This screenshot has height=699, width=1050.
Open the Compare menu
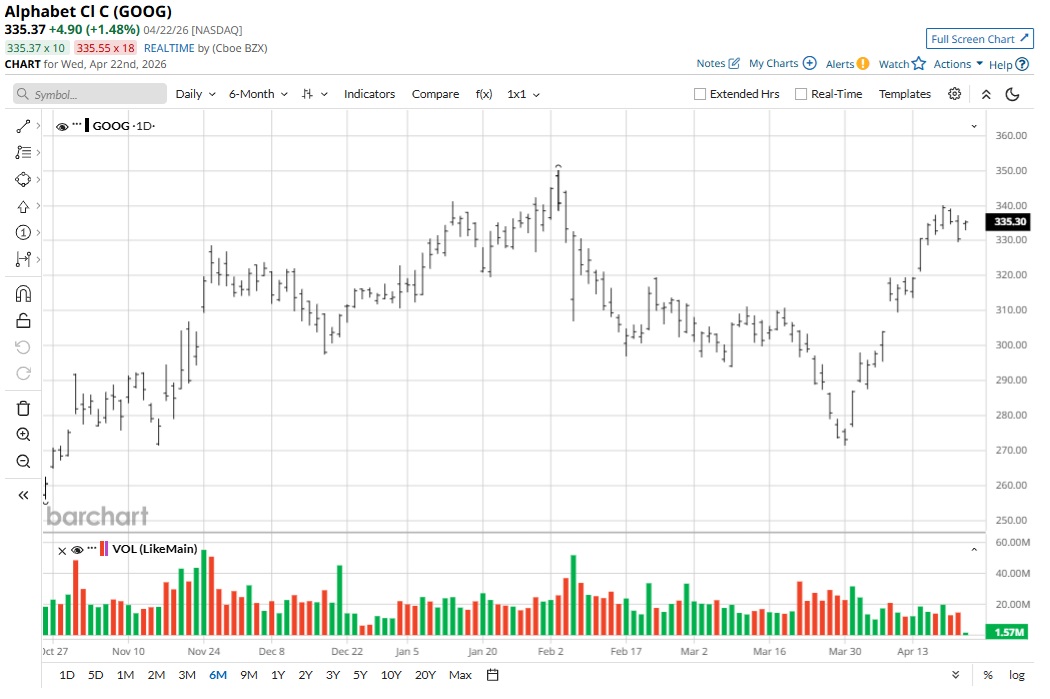tap(435, 94)
